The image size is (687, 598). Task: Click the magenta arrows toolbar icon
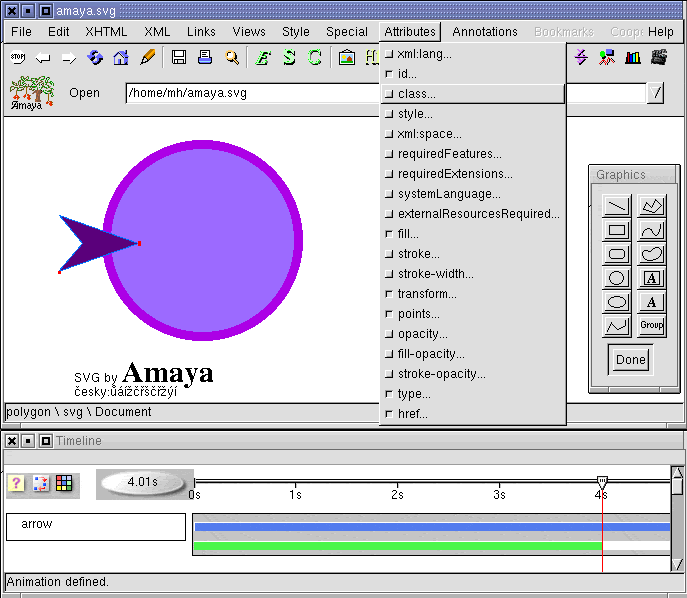(x=581, y=57)
